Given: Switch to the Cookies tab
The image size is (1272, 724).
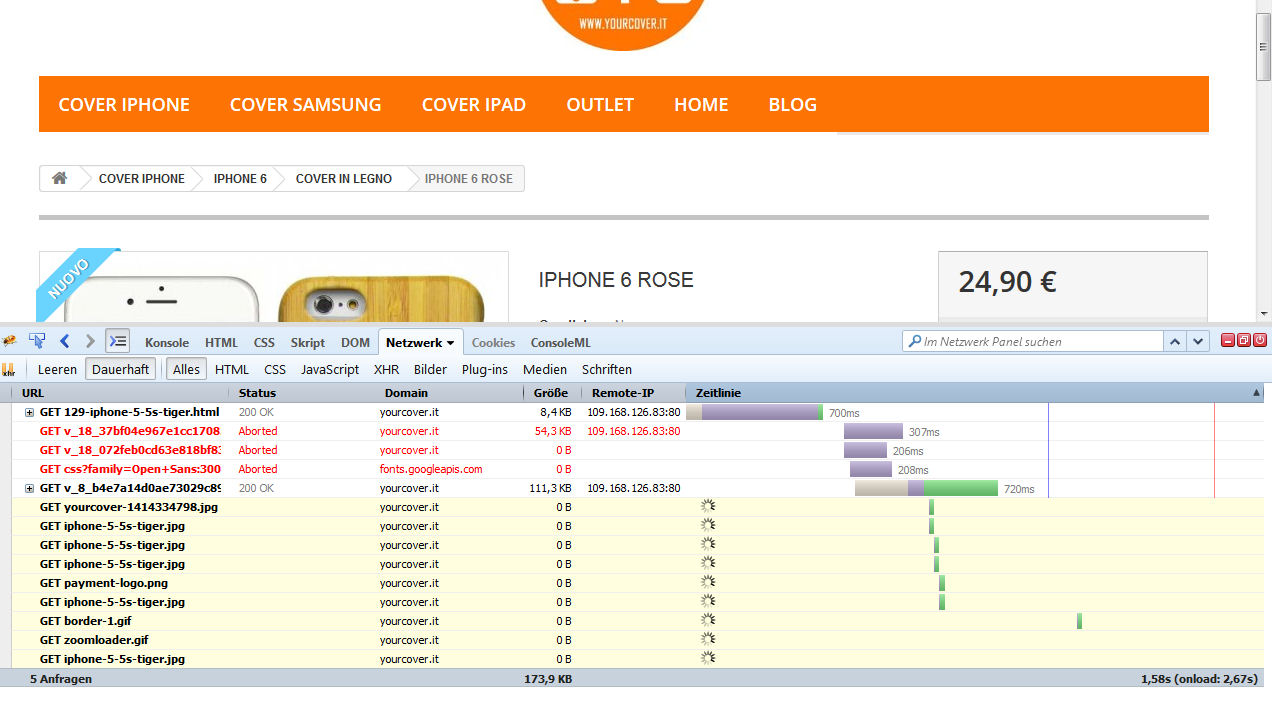Looking at the screenshot, I should coord(493,343).
